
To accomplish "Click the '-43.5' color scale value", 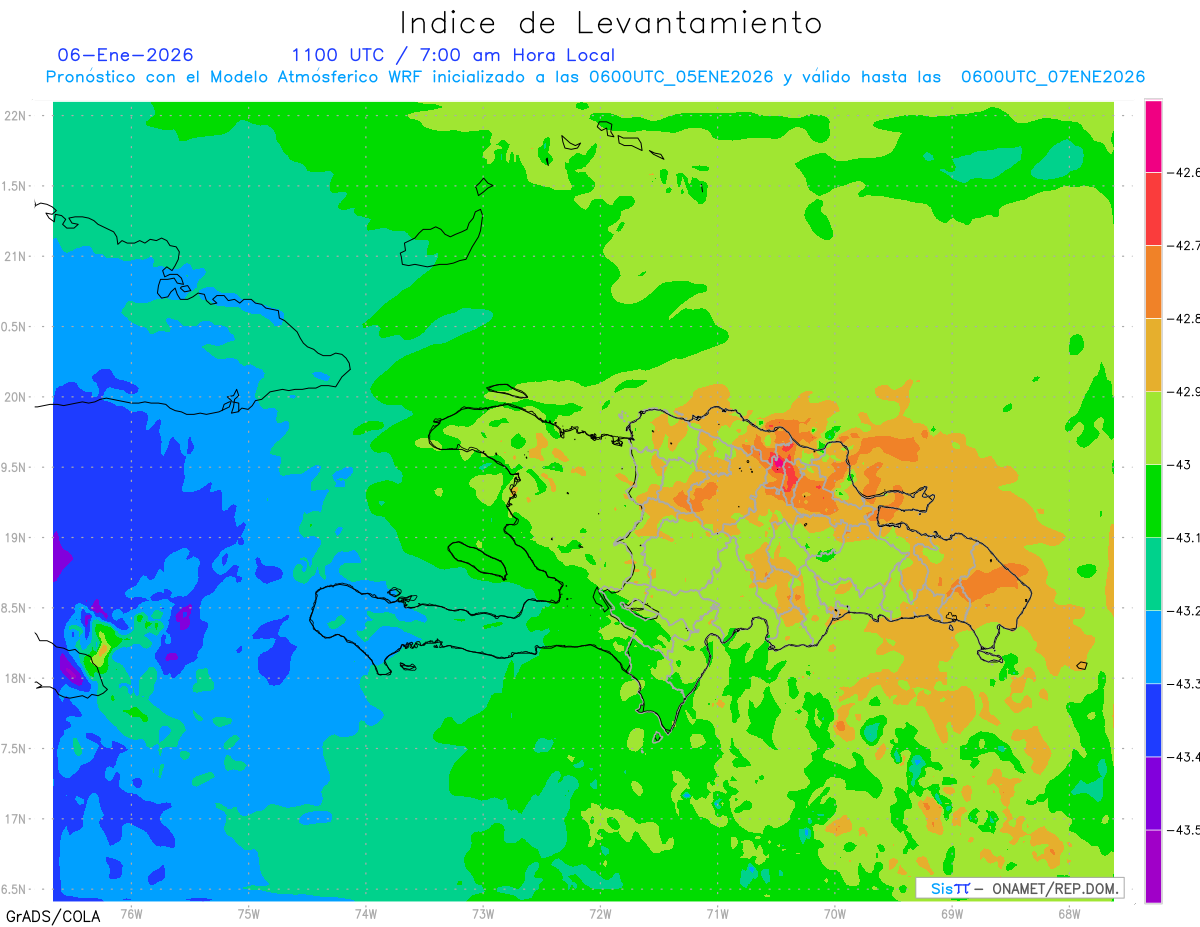I will [x=1183, y=830].
